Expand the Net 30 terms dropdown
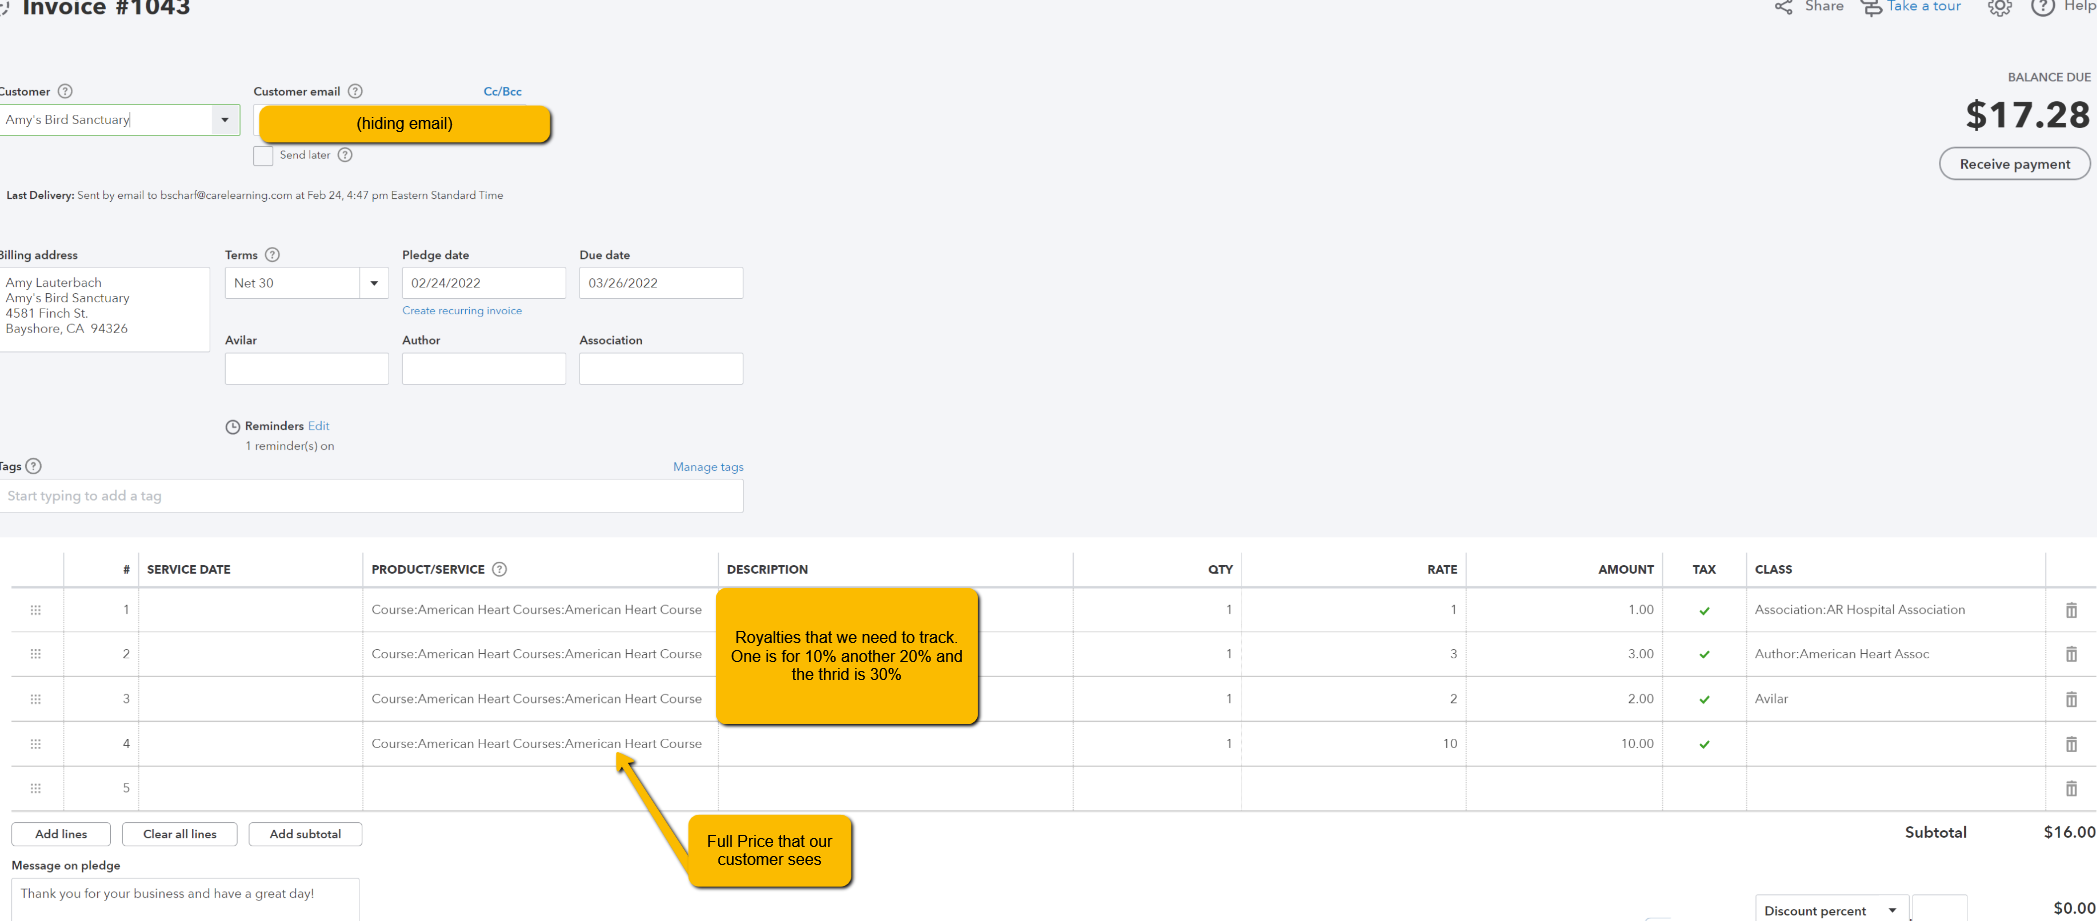Image resolution: width=2097 pixels, height=921 pixels. [x=374, y=283]
